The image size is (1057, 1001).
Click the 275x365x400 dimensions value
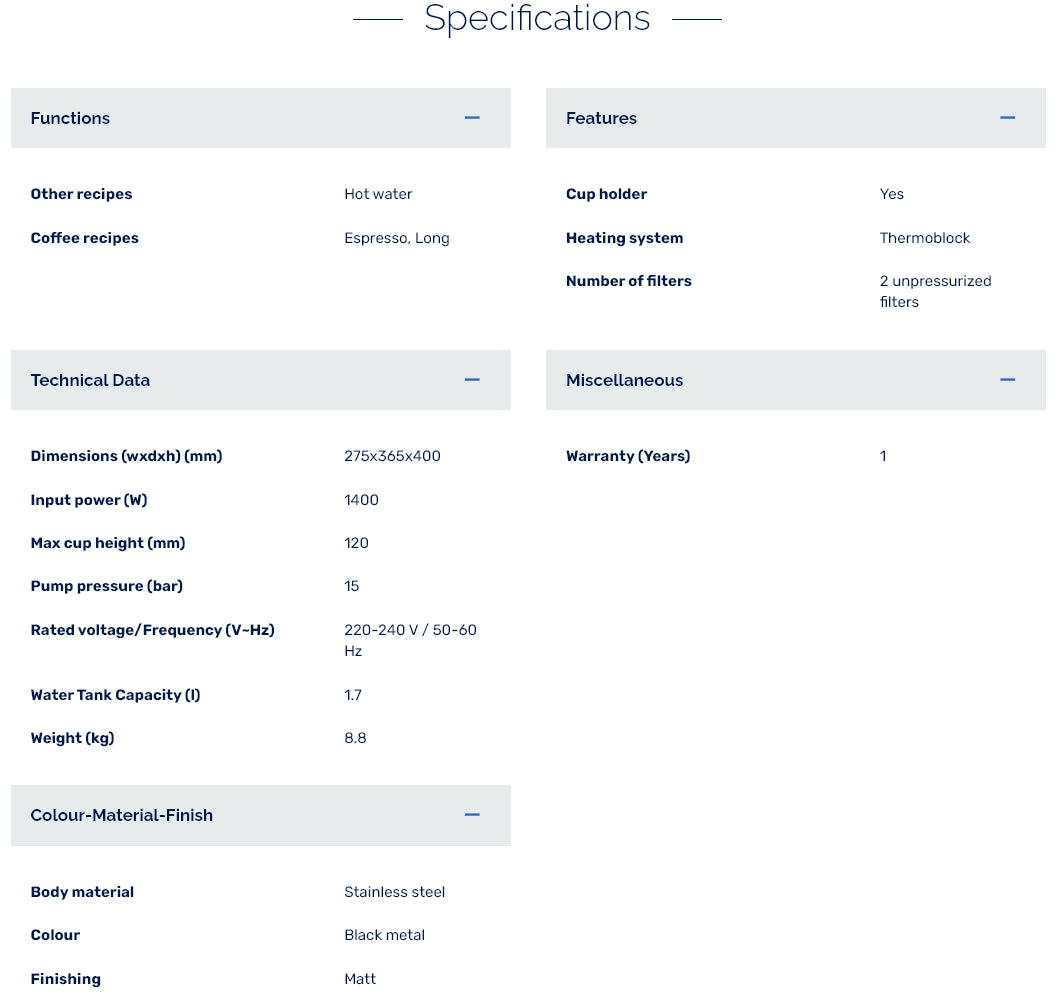(x=392, y=456)
